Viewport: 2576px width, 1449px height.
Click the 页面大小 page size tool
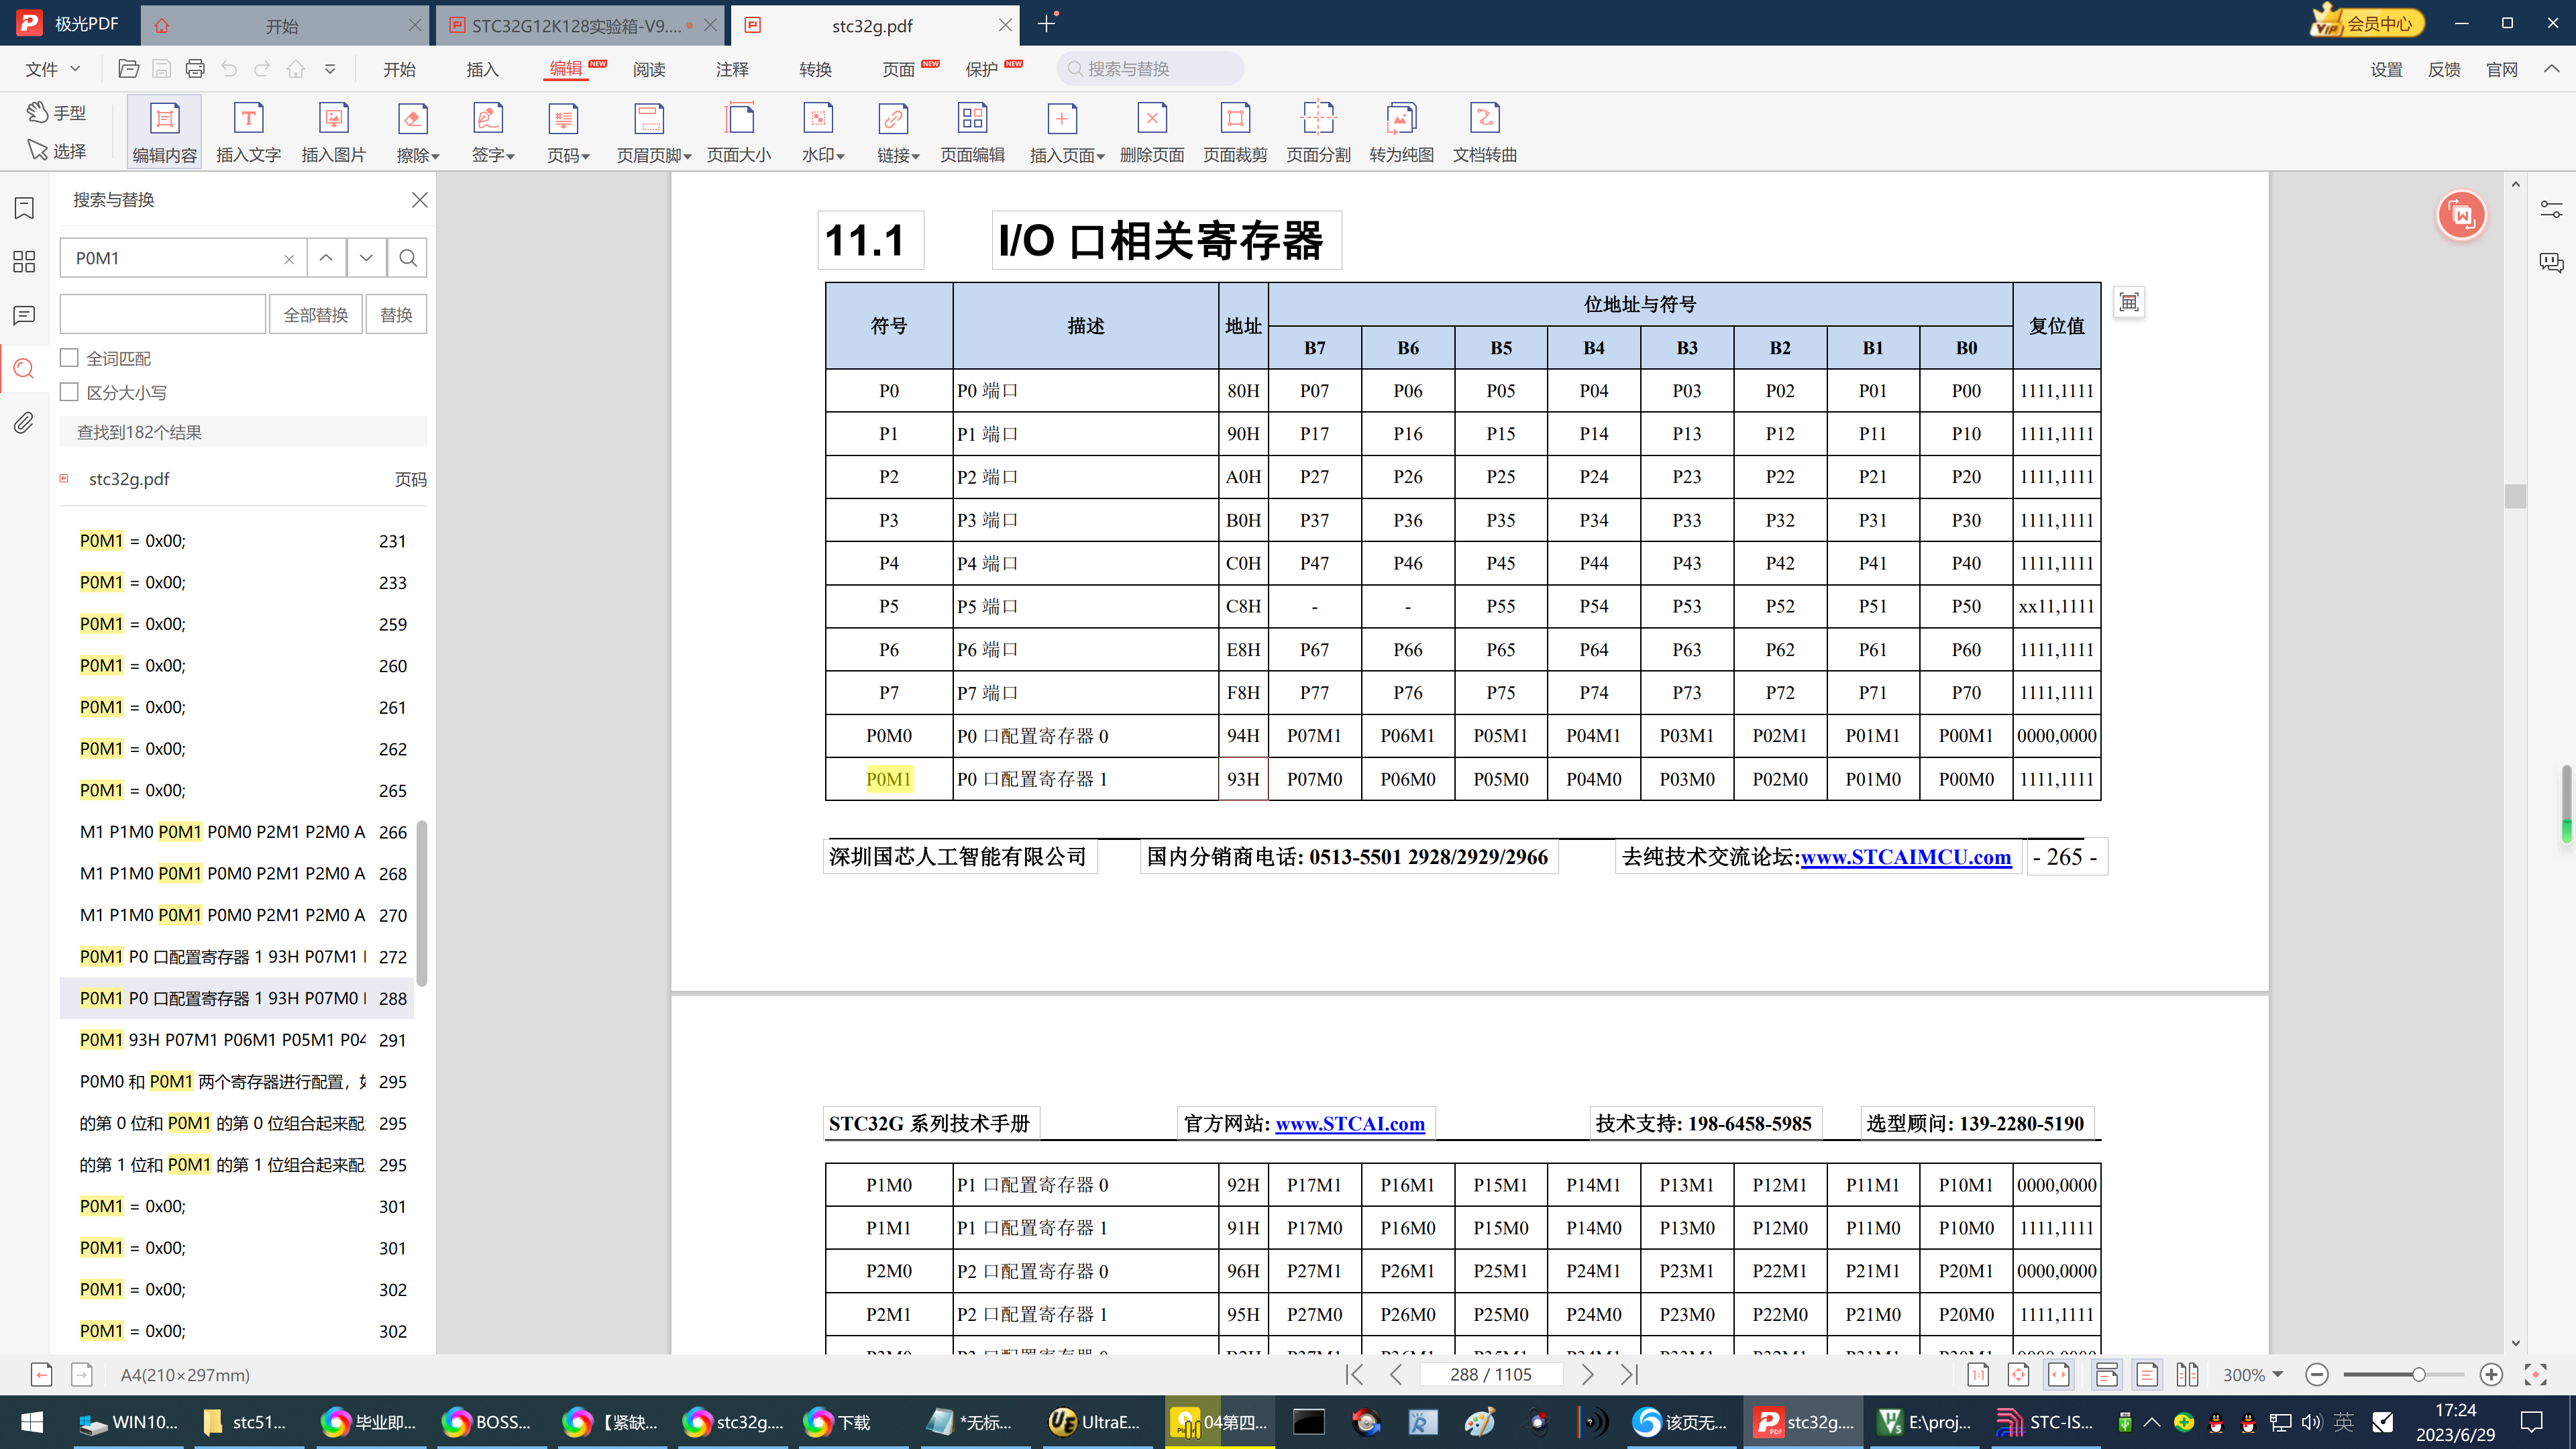739,132
